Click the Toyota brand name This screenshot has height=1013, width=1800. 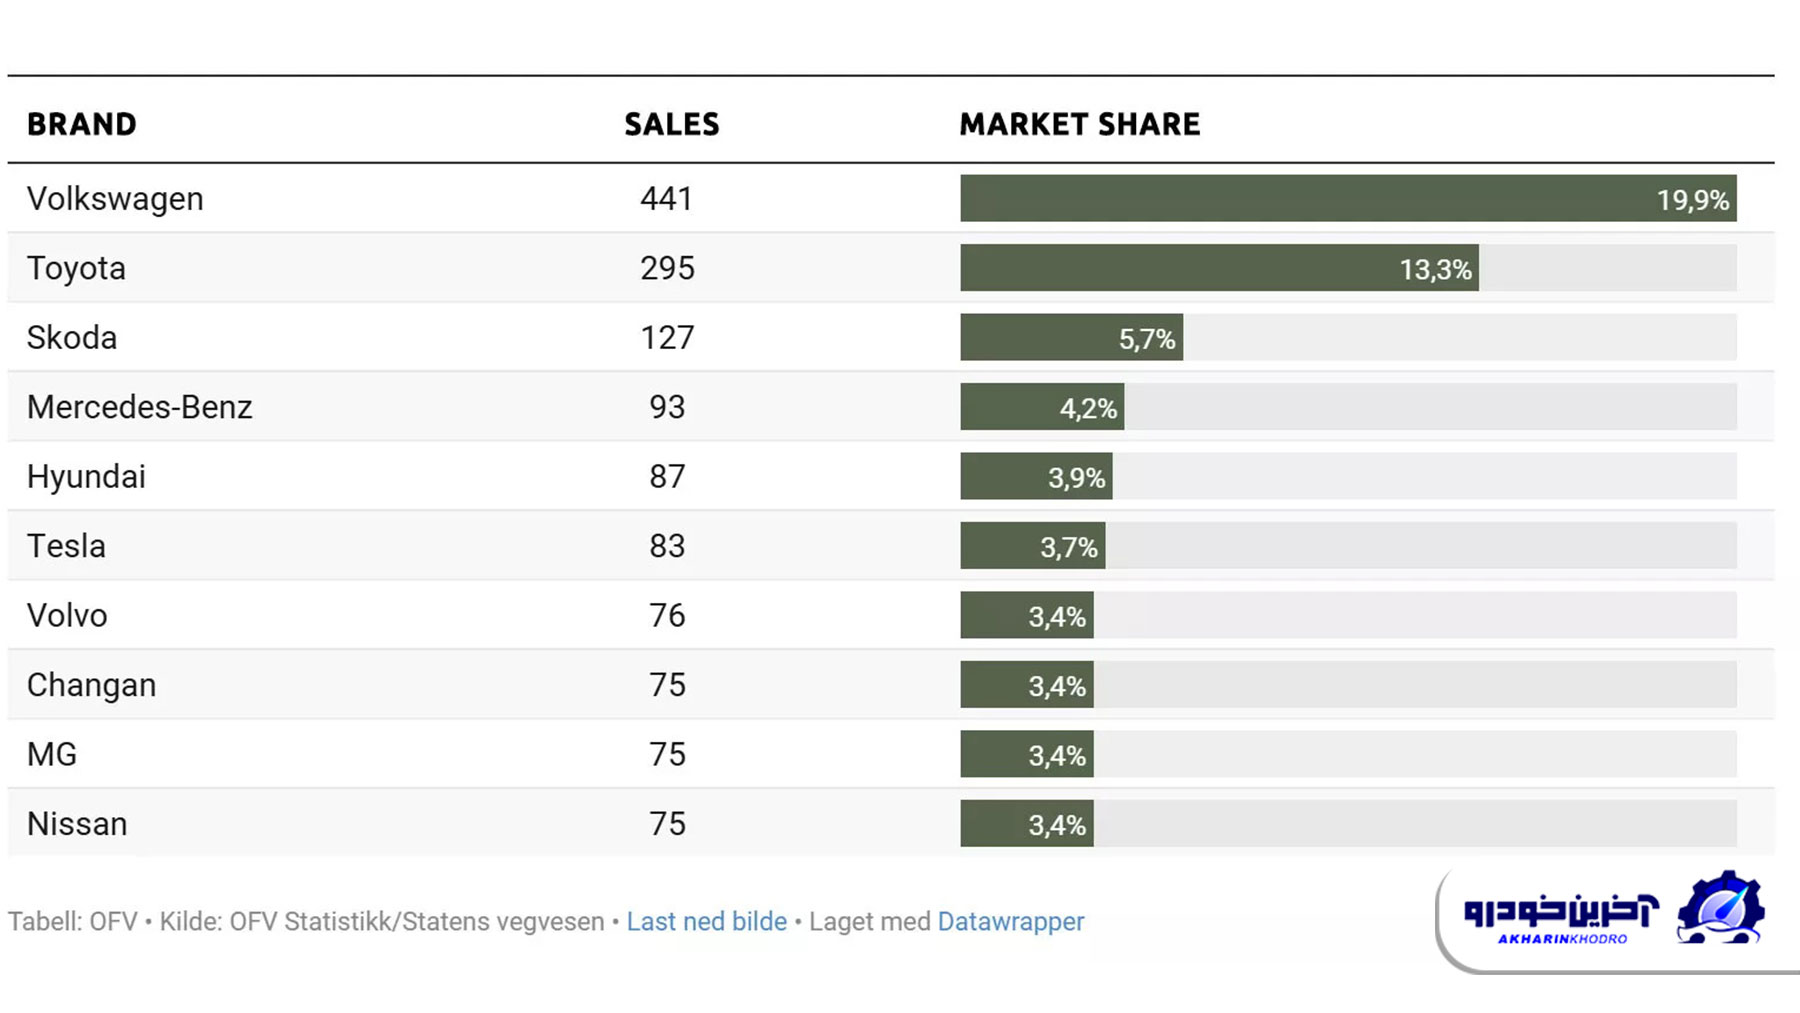tap(76, 268)
